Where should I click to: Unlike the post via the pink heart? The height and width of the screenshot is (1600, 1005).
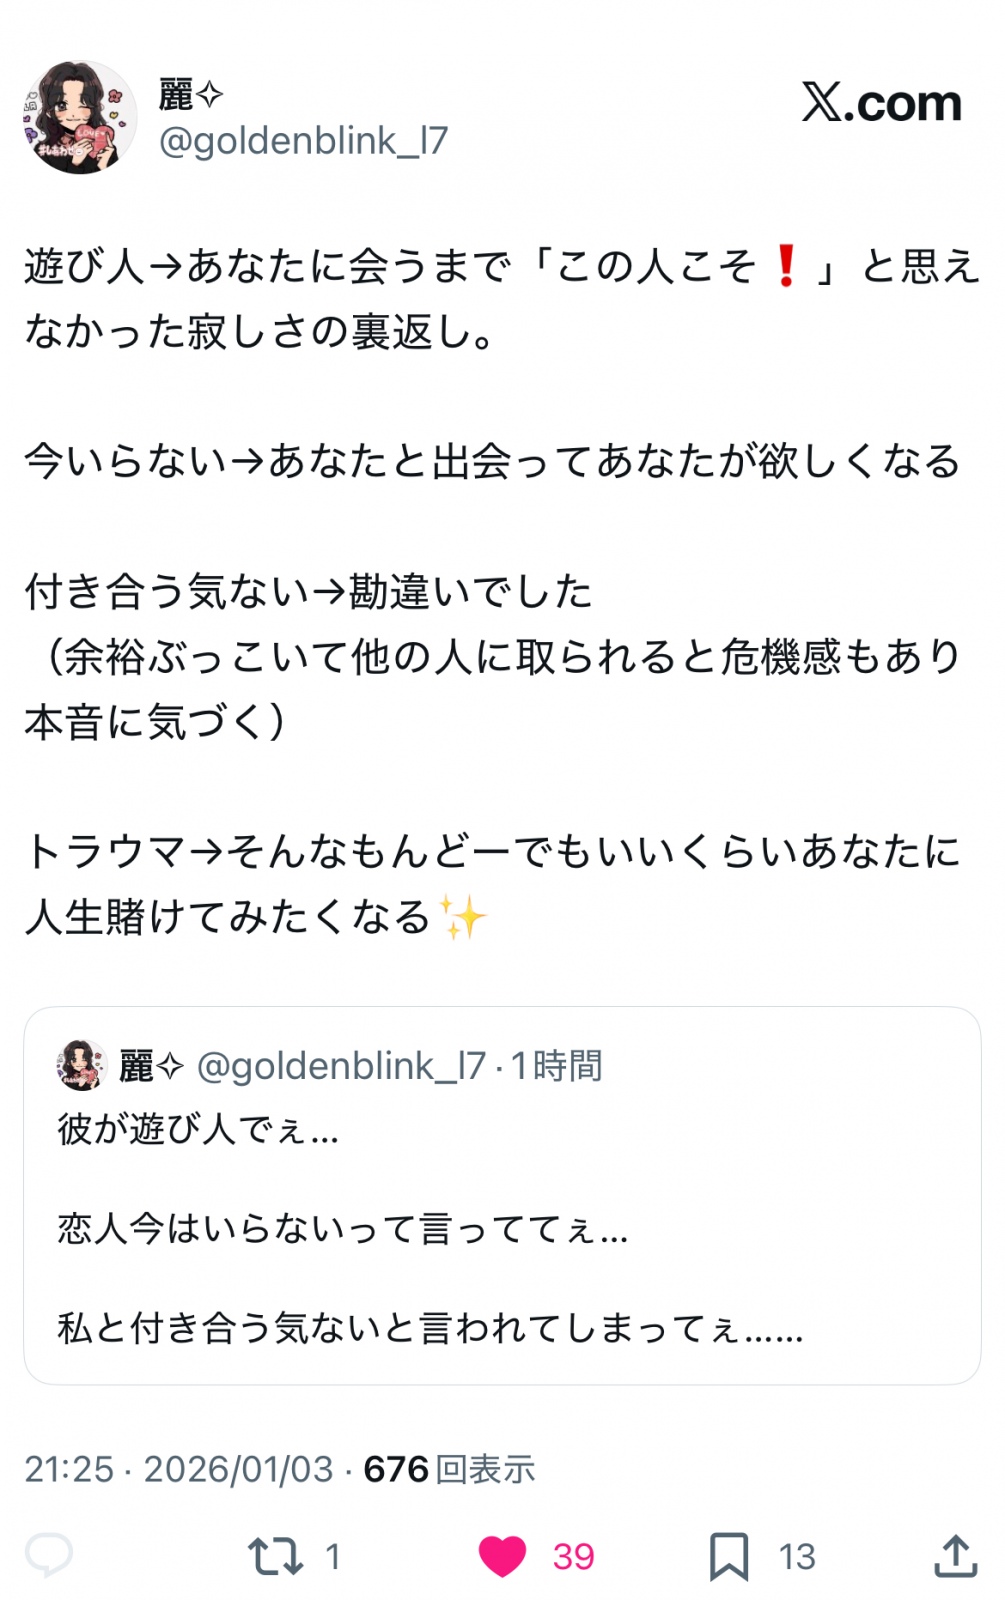502,1556
